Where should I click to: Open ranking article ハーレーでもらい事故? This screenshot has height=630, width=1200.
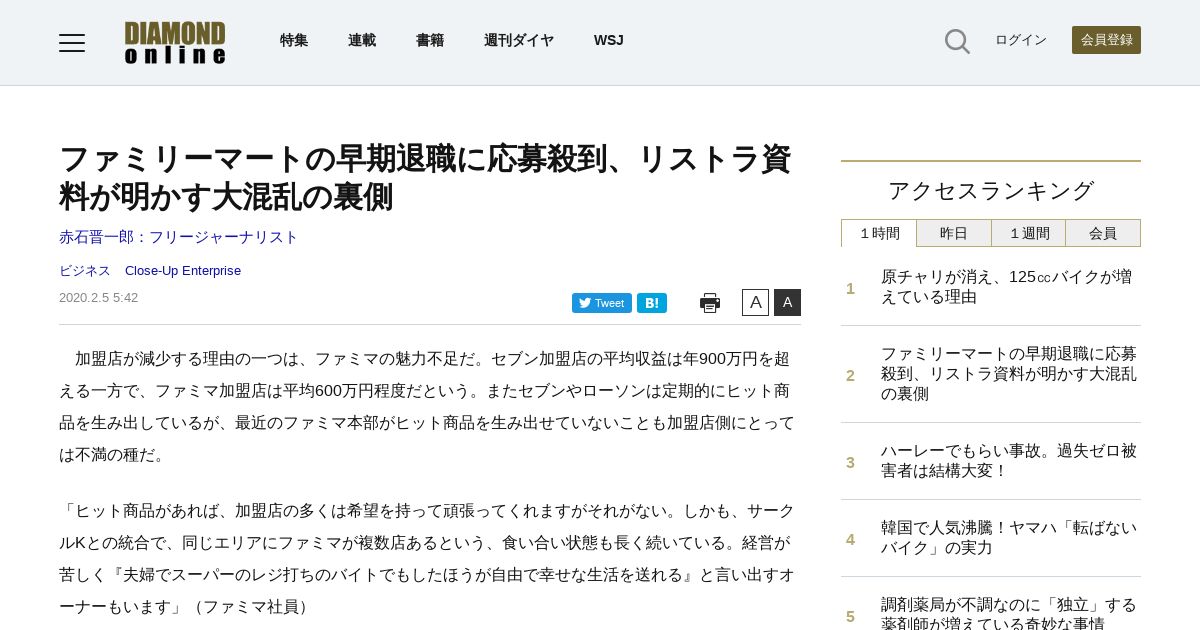tap(1009, 461)
